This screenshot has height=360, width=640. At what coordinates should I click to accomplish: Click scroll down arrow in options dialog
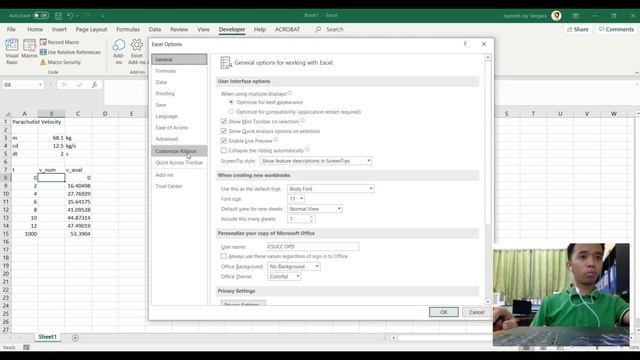tap(488, 302)
